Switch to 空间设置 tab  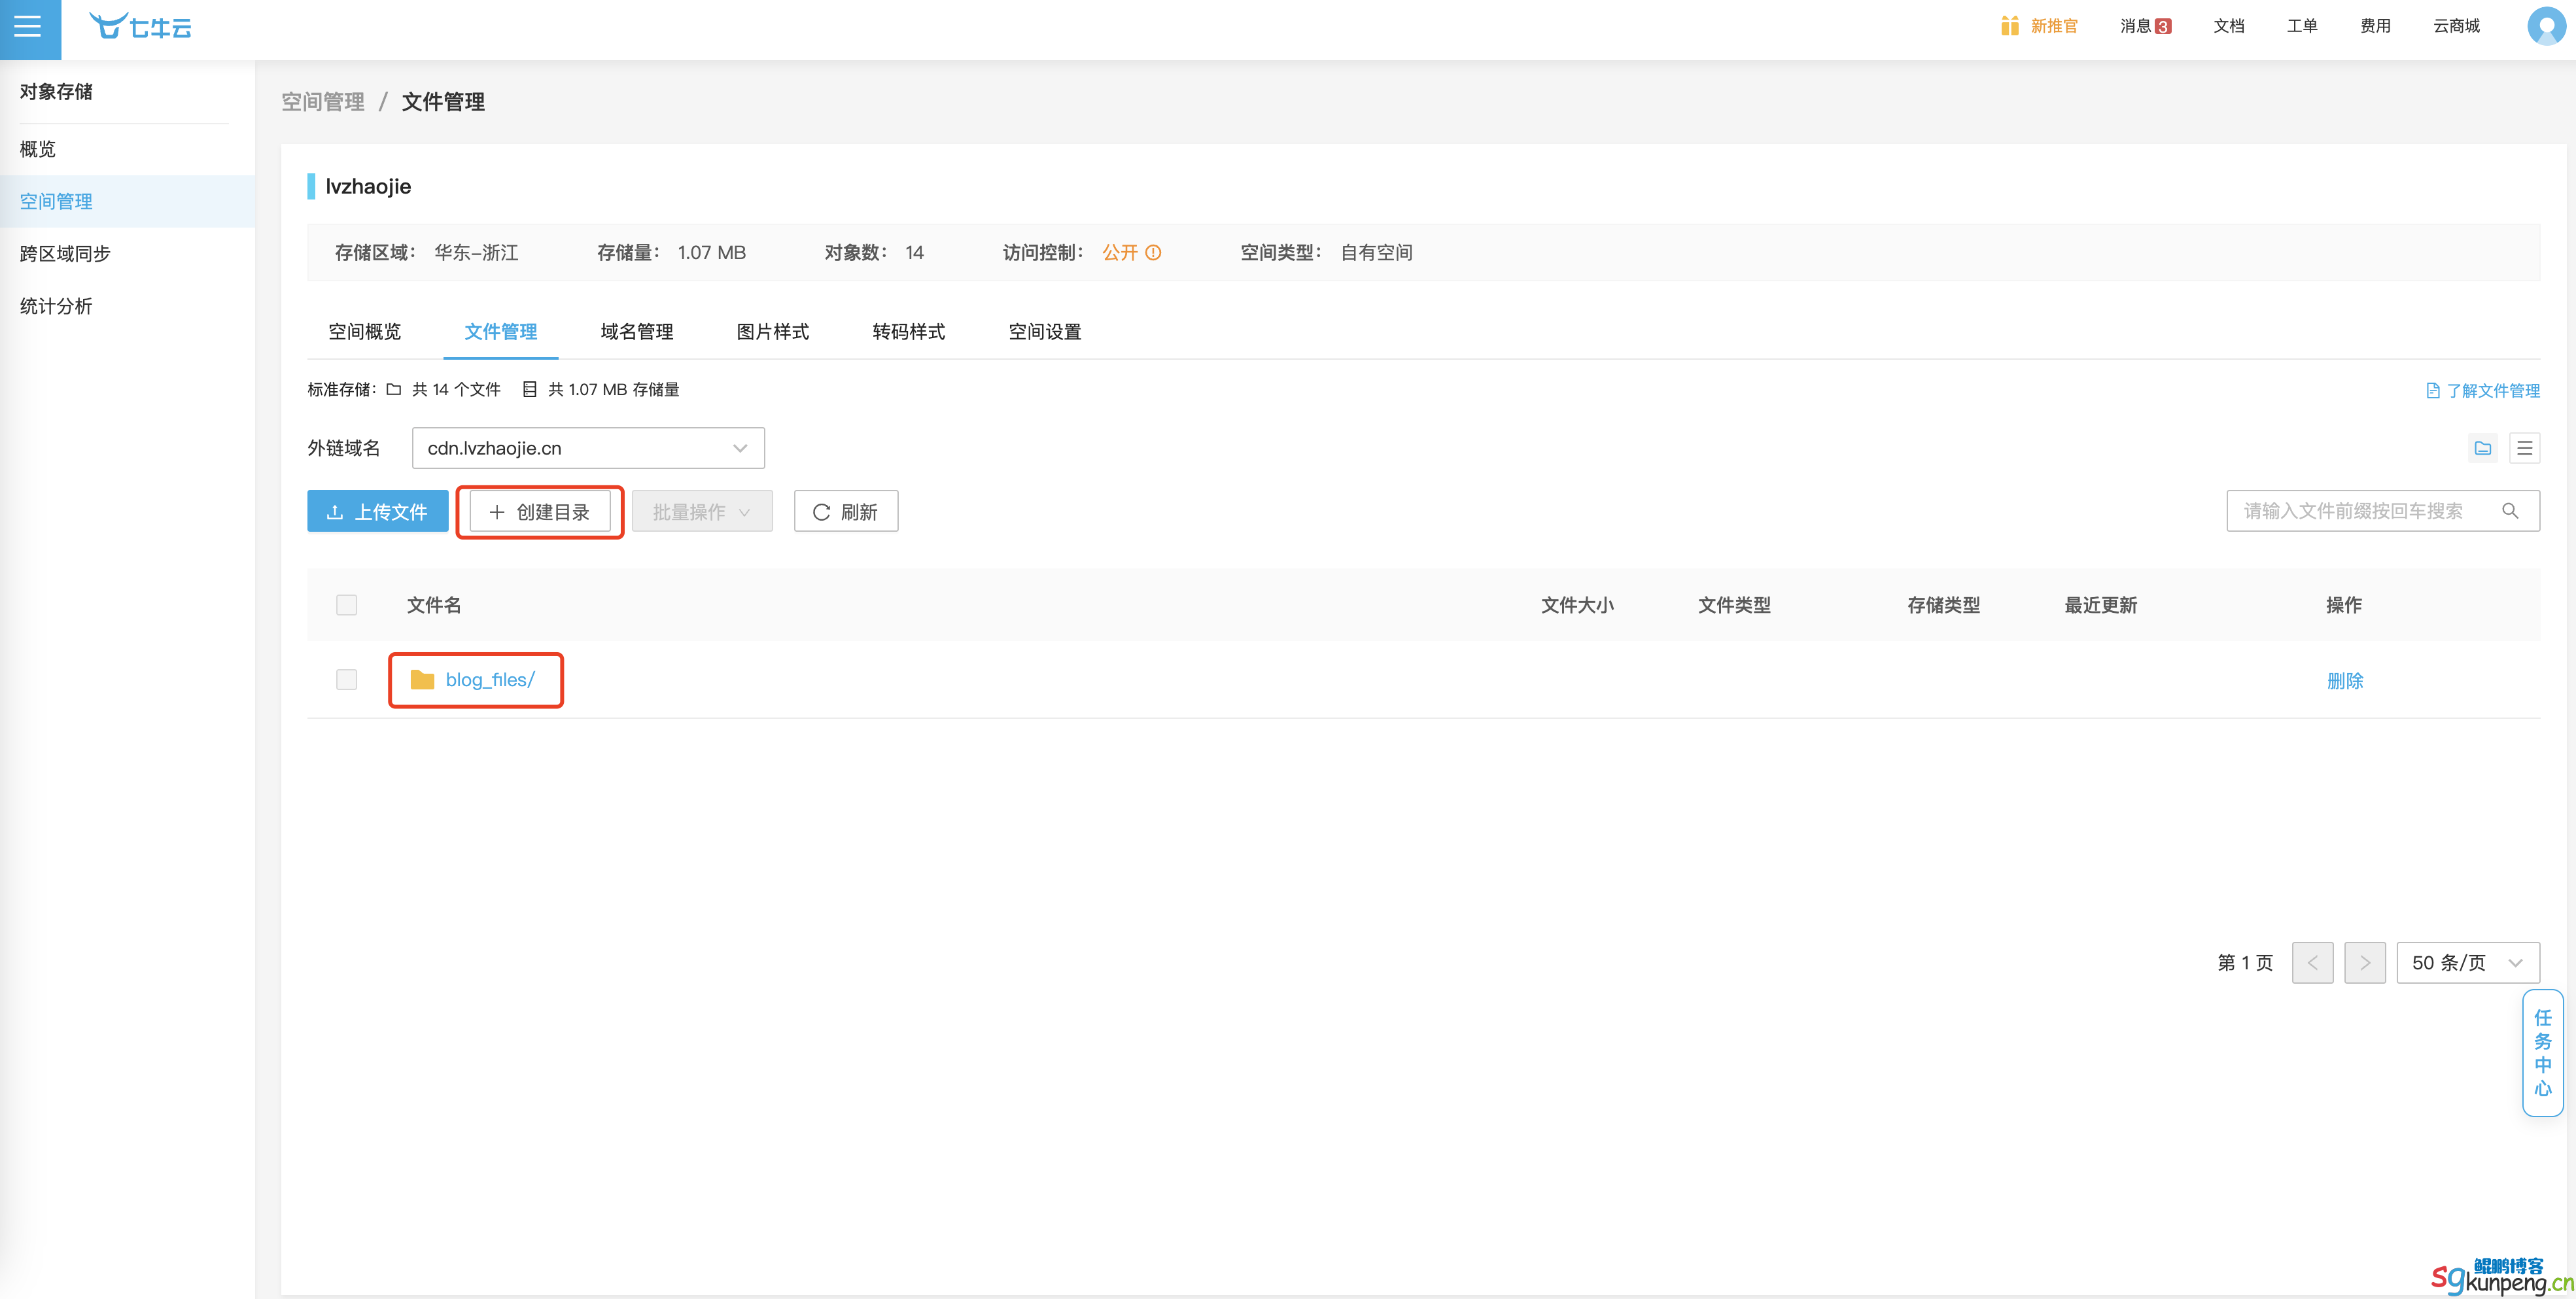coord(1045,332)
